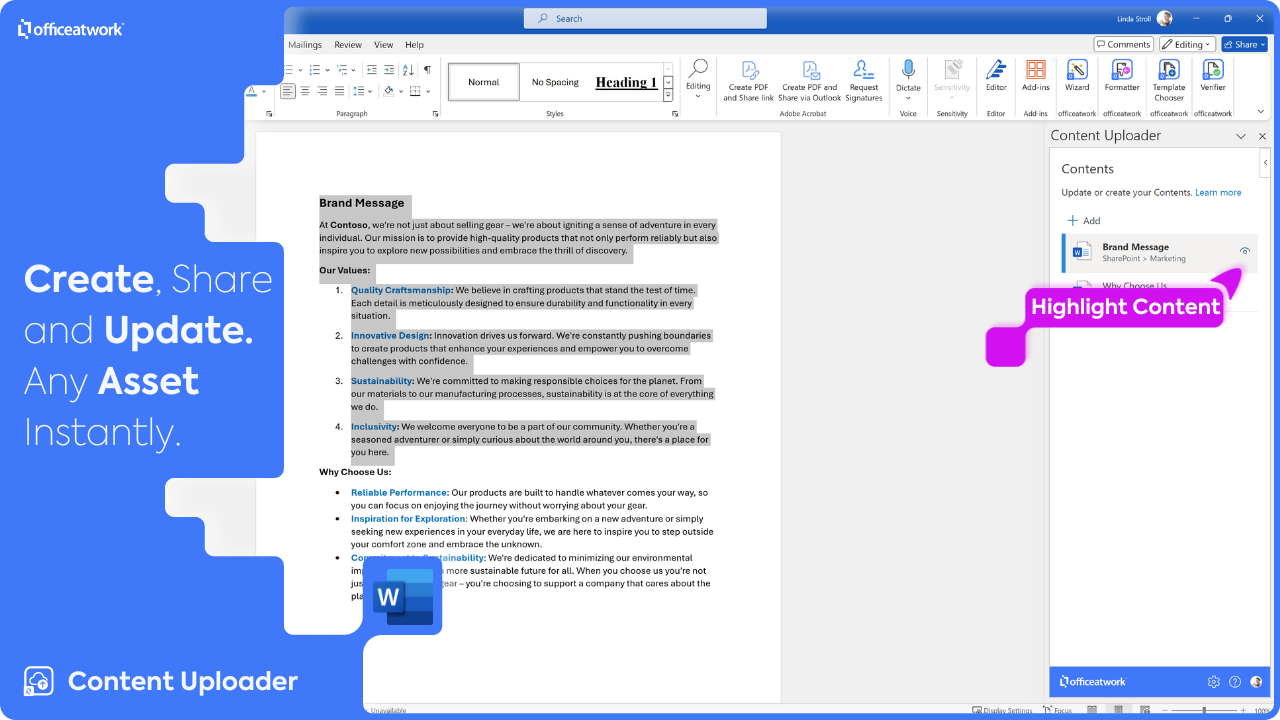Add a new content item
The height and width of the screenshot is (720, 1280).
[1084, 221]
